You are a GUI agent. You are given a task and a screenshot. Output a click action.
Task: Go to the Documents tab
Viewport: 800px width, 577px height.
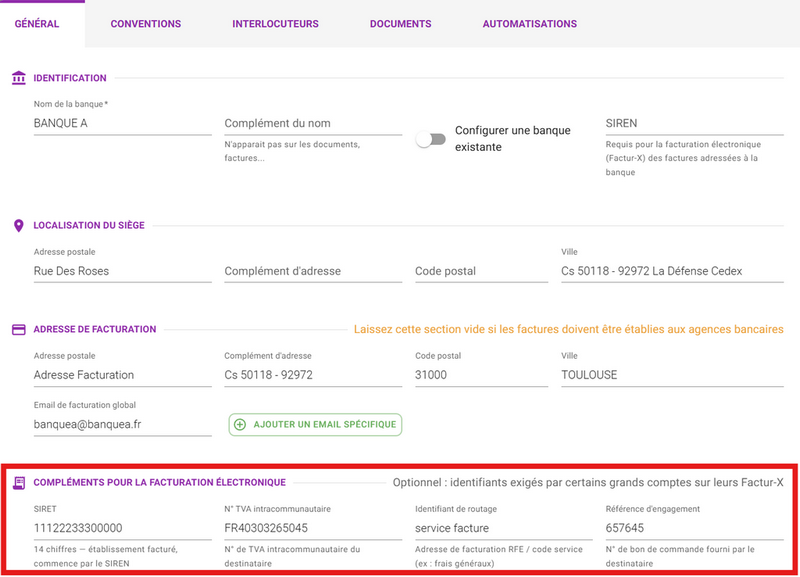click(401, 24)
